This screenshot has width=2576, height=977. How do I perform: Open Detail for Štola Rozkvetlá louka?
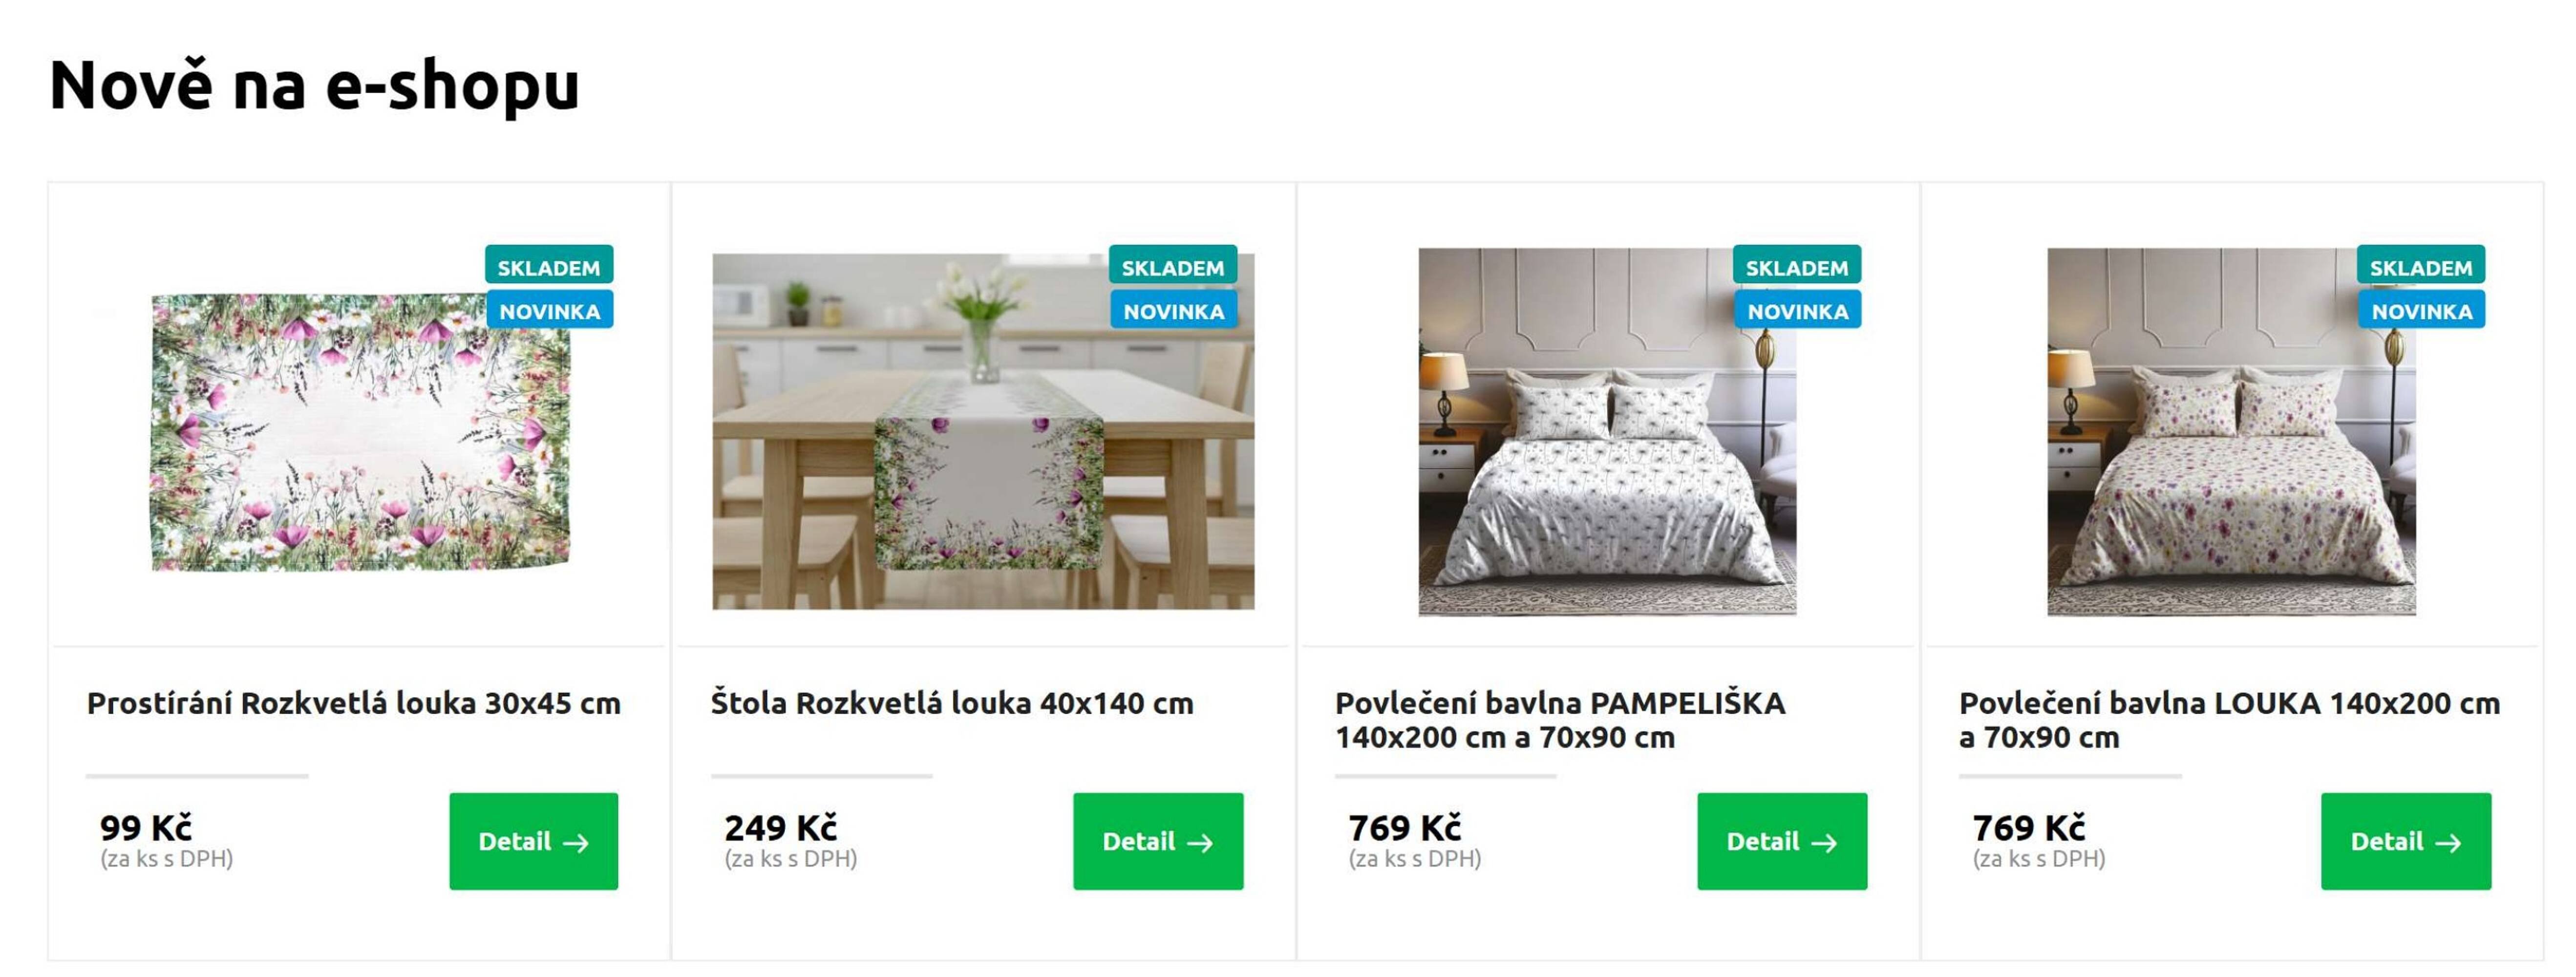(1158, 841)
